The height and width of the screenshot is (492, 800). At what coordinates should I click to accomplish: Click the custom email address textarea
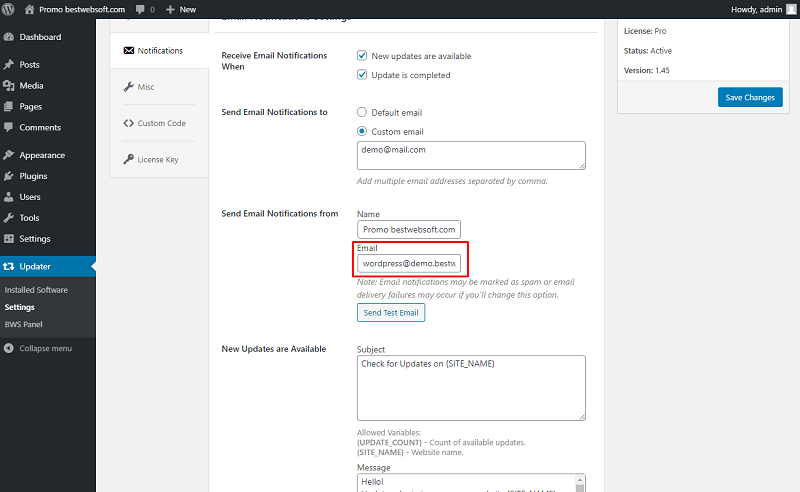click(x=471, y=155)
